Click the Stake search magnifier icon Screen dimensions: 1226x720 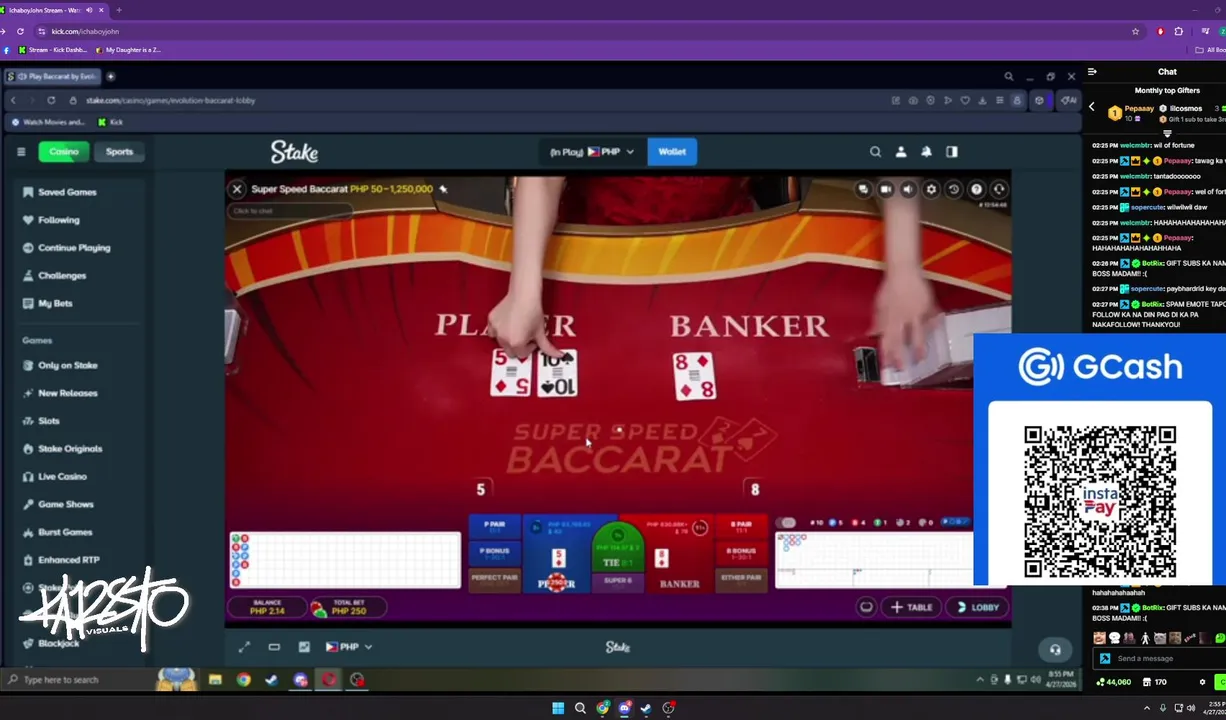click(875, 152)
